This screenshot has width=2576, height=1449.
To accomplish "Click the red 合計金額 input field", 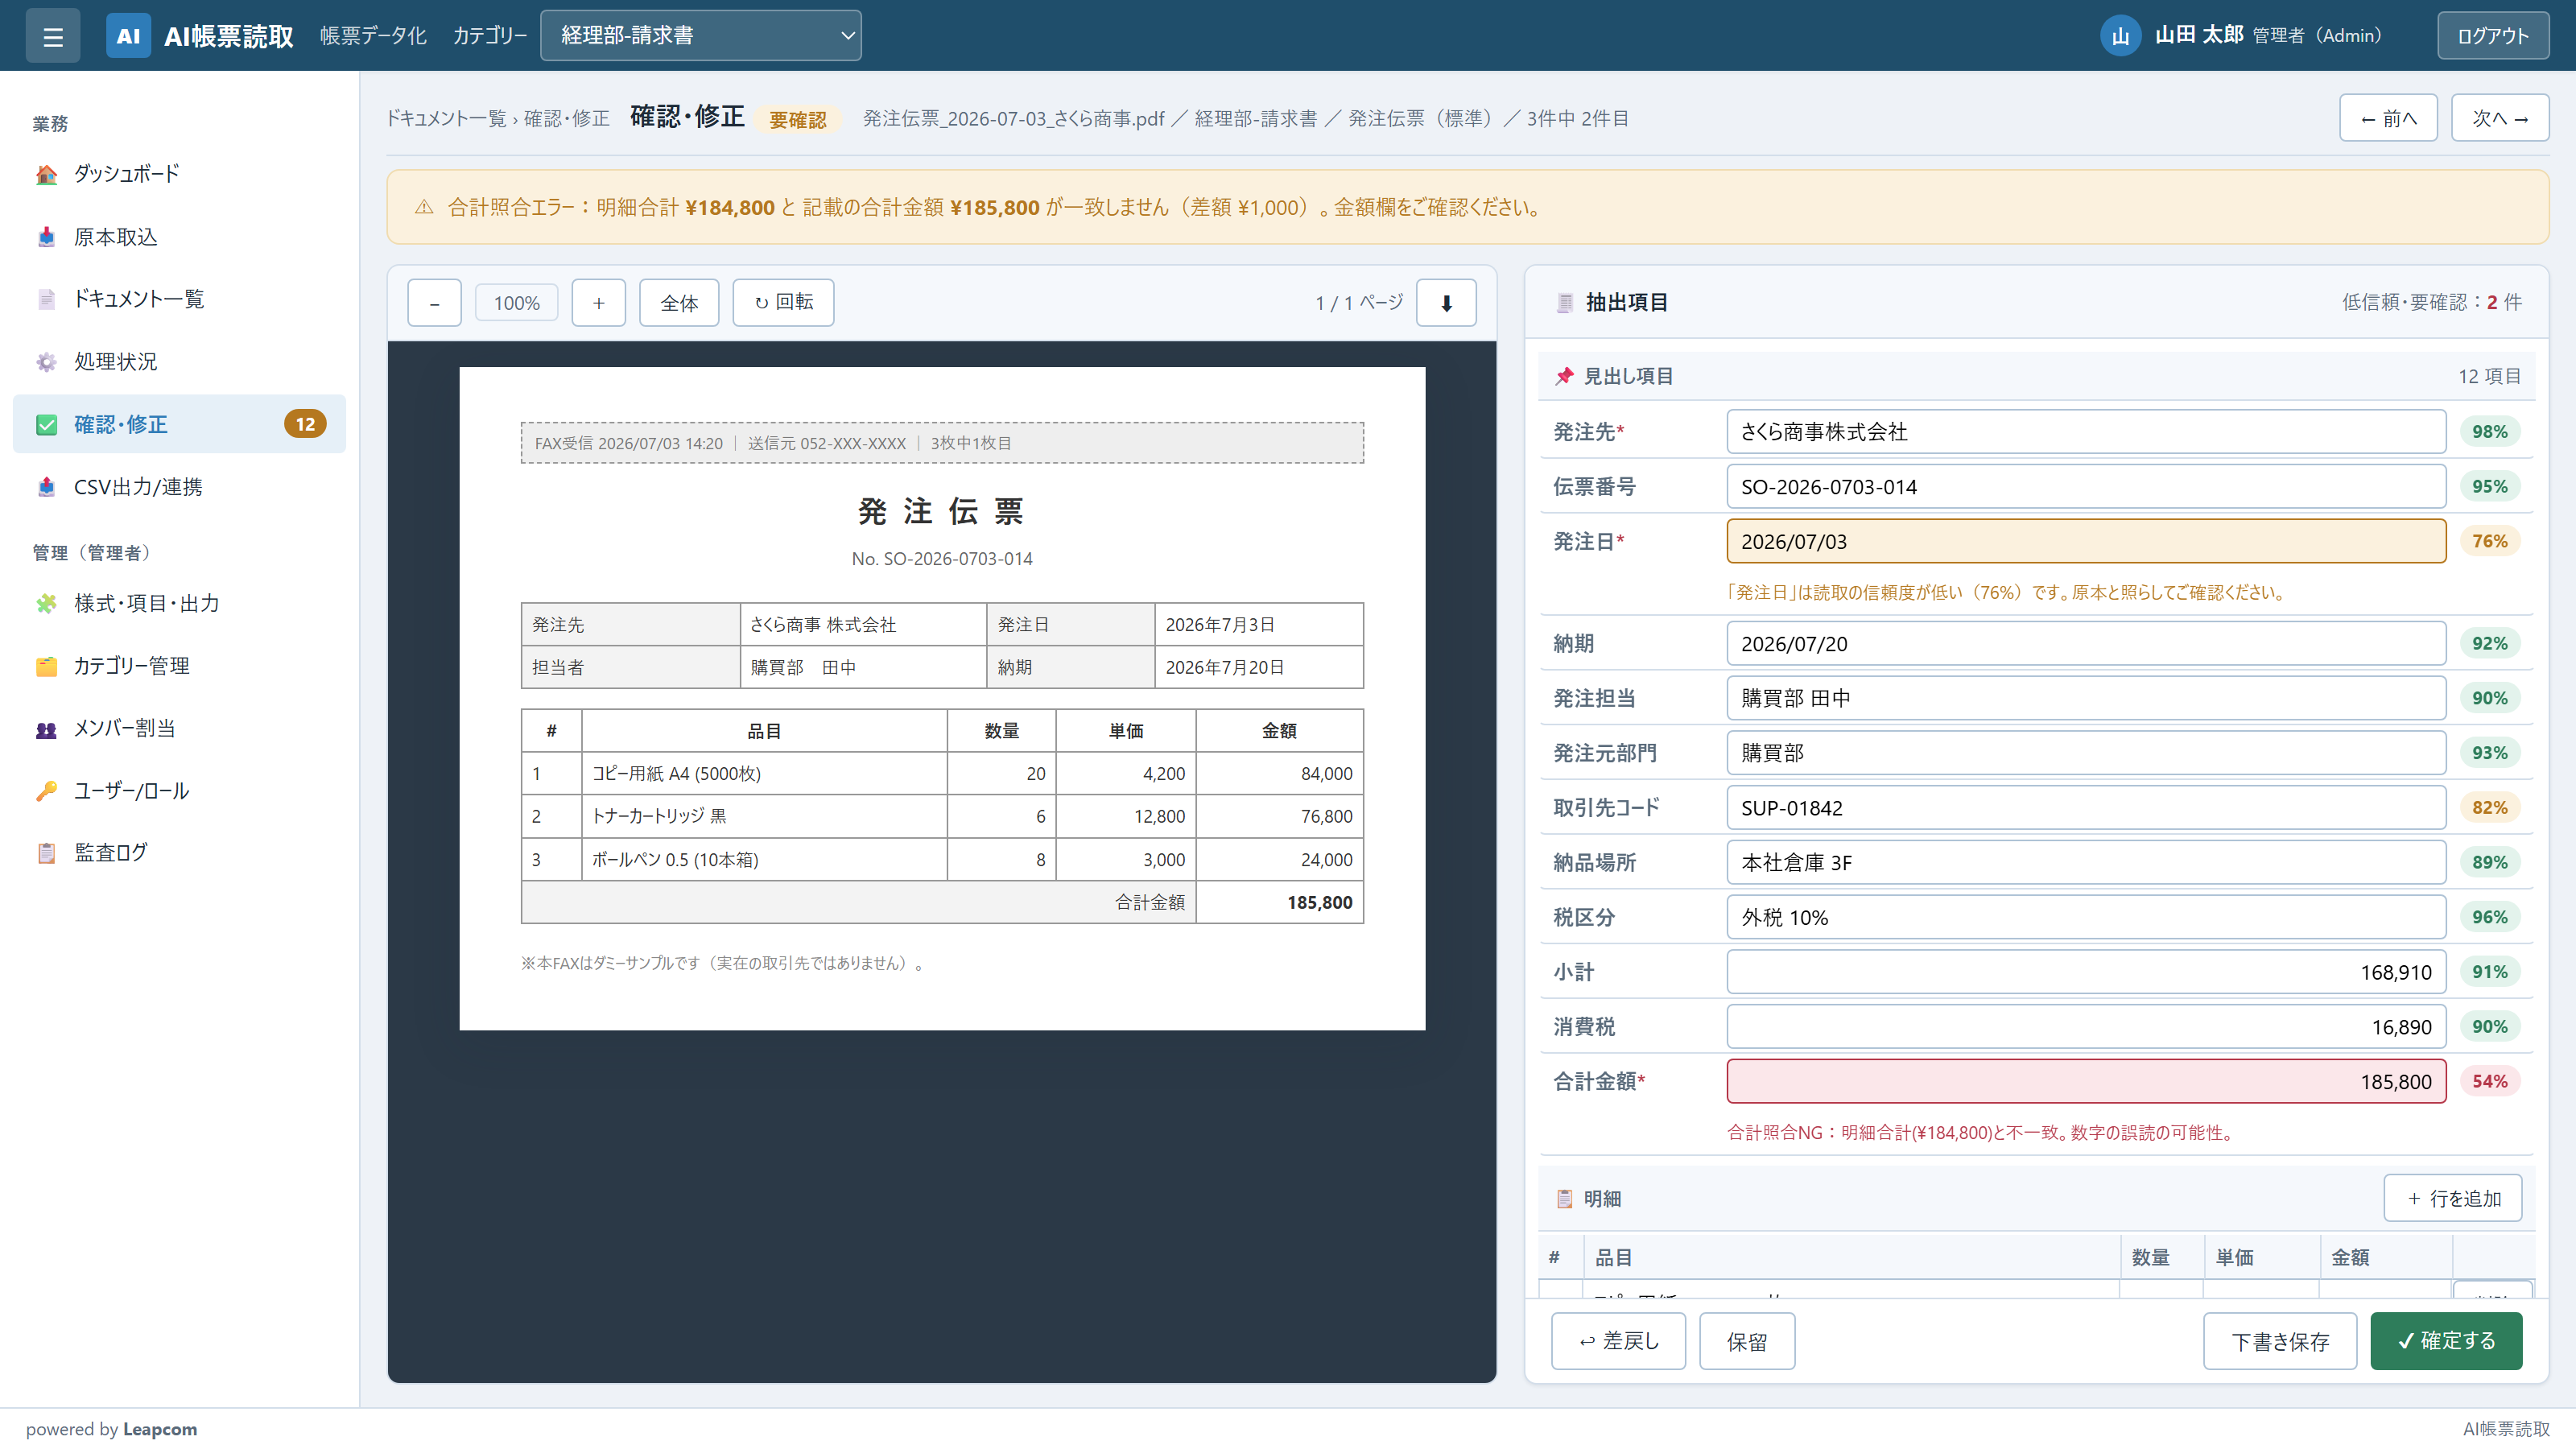I will pyautogui.click(x=2086, y=1081).
